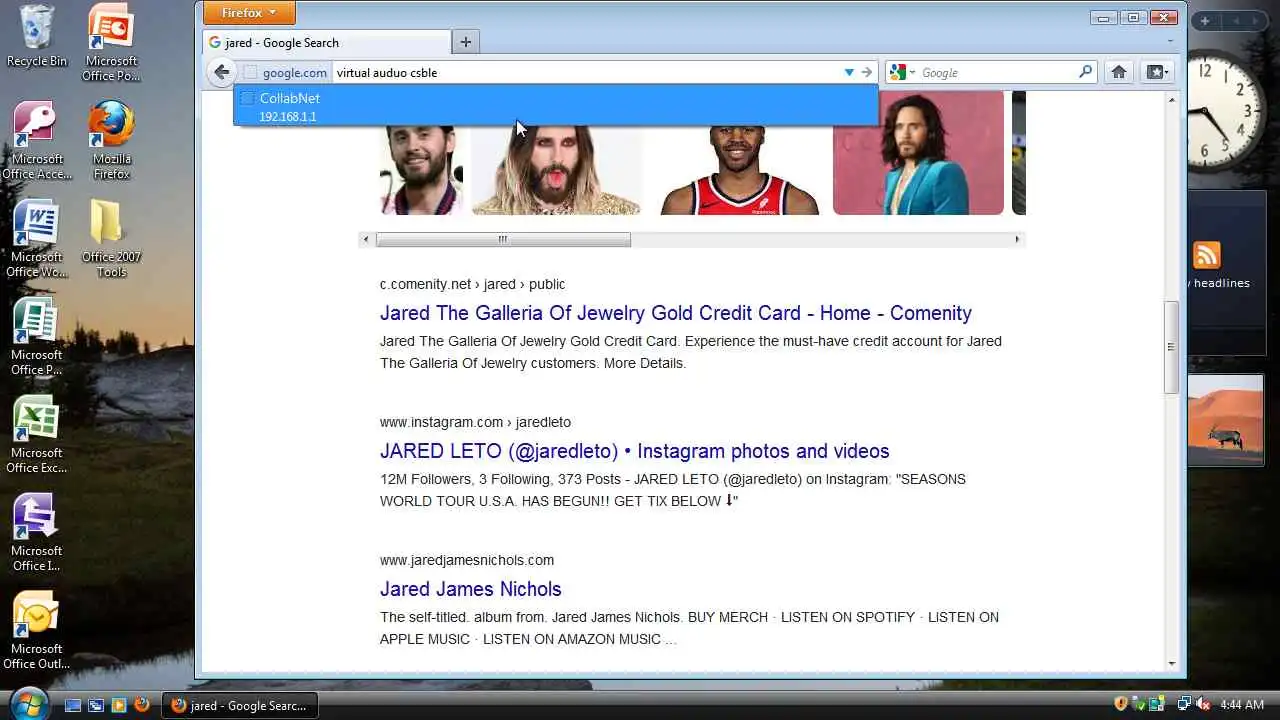Click the URL bar containing 'virtual auduo csble'
The height and width of the screenshot is (720, 1280).
(586, 72)
